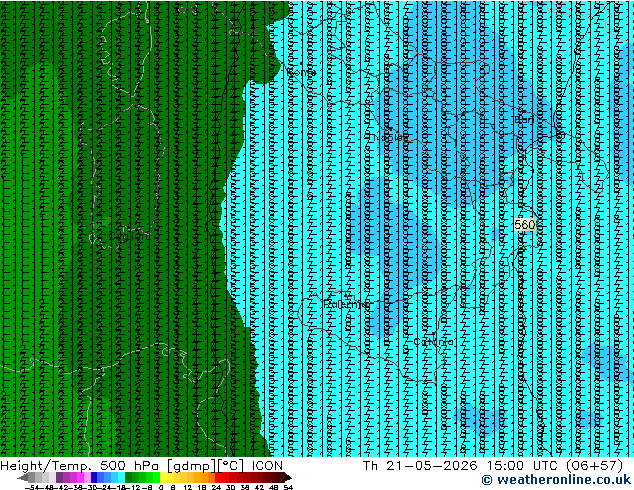The height and width of the screenshot is (490, 634).
Task: Click the dark blue swatch in the legend
Action: coord(94,477)
